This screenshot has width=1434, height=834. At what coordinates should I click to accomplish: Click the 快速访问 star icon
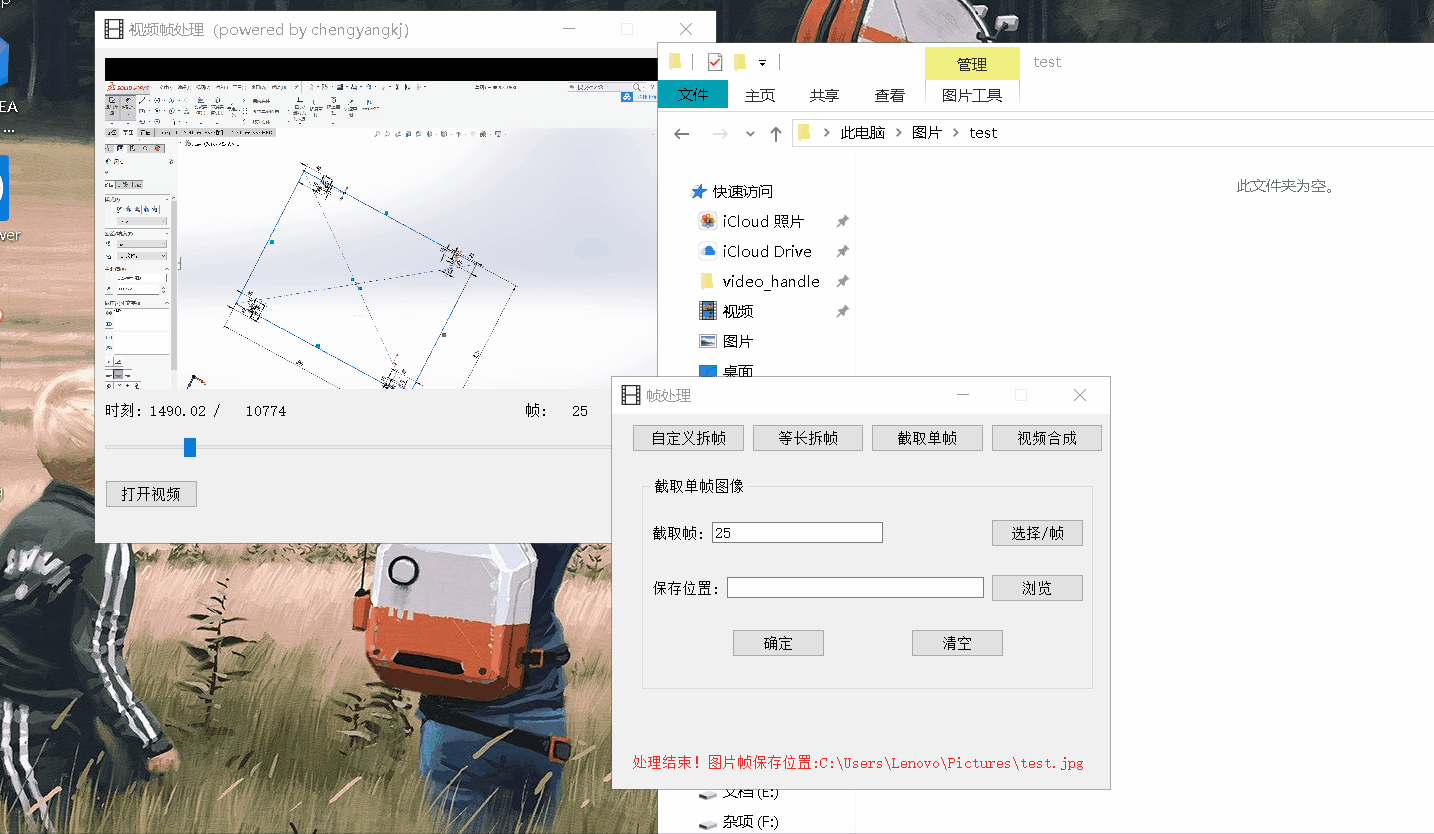[x=698, y=191]
